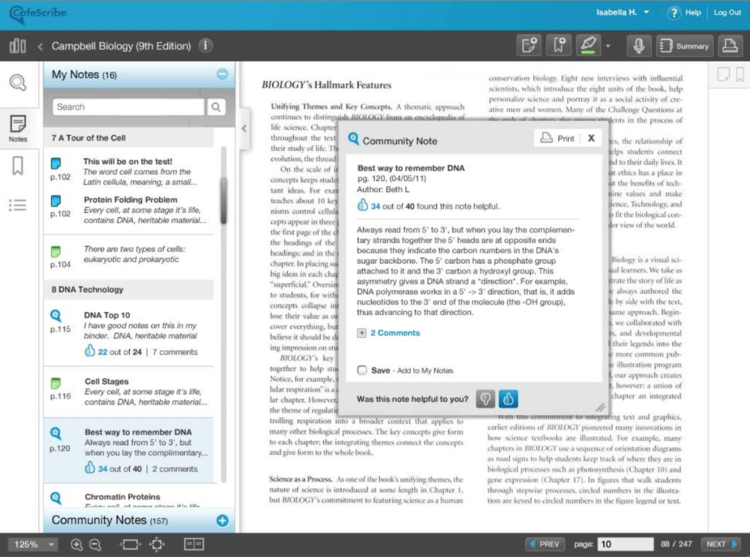The width and height of the screenshot is (750, 557).
Task: Click the page bookmark icon in right margin
Action: coord(739,74)
